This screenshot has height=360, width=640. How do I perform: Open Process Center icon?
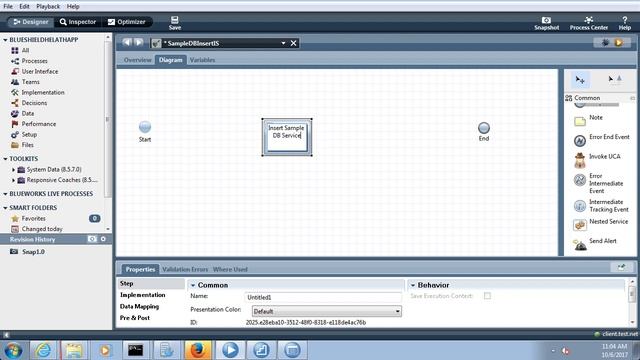point(589,23)
